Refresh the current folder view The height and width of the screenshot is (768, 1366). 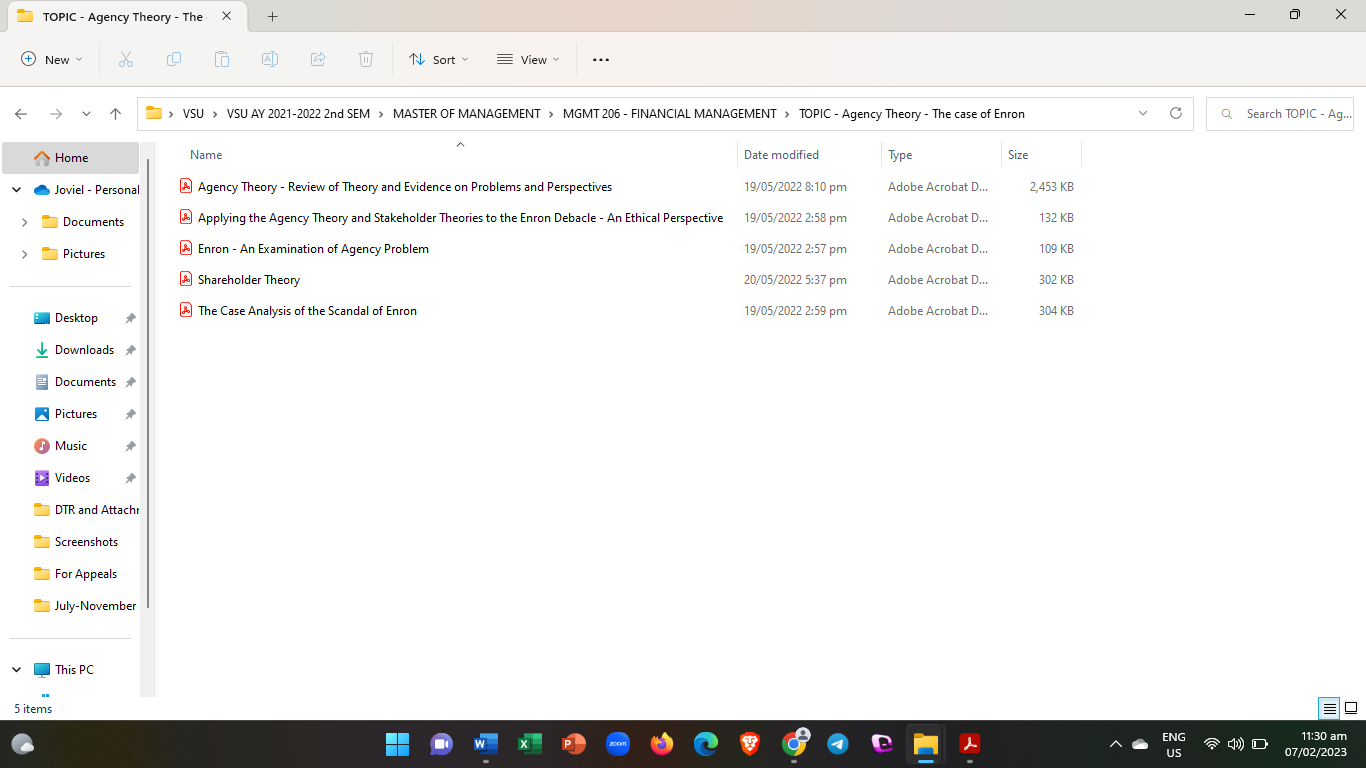pos(1176,114)
